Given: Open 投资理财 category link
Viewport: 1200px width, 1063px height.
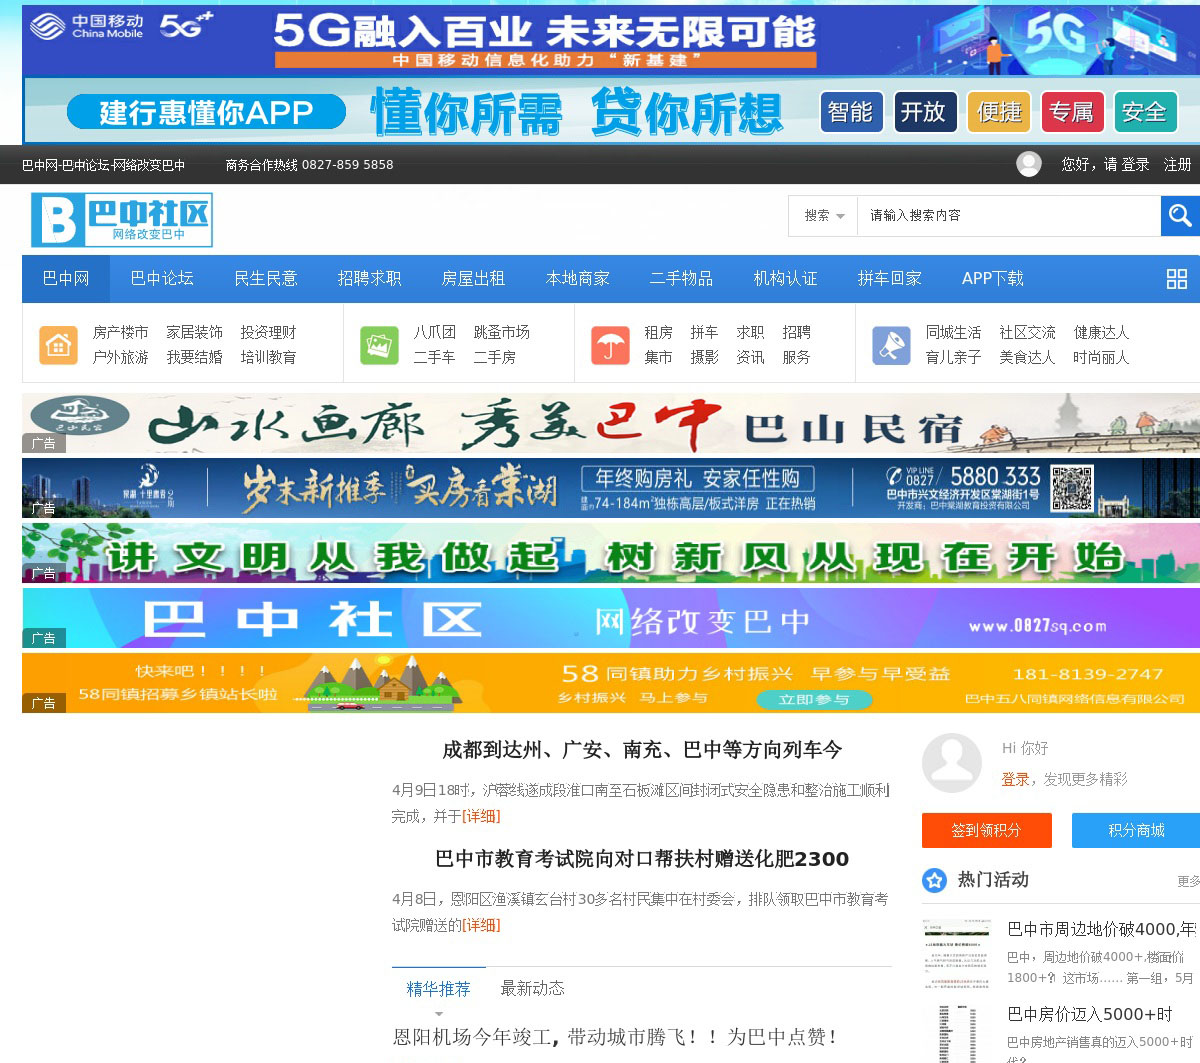Looking at the screenshot, I should (268, 332).
